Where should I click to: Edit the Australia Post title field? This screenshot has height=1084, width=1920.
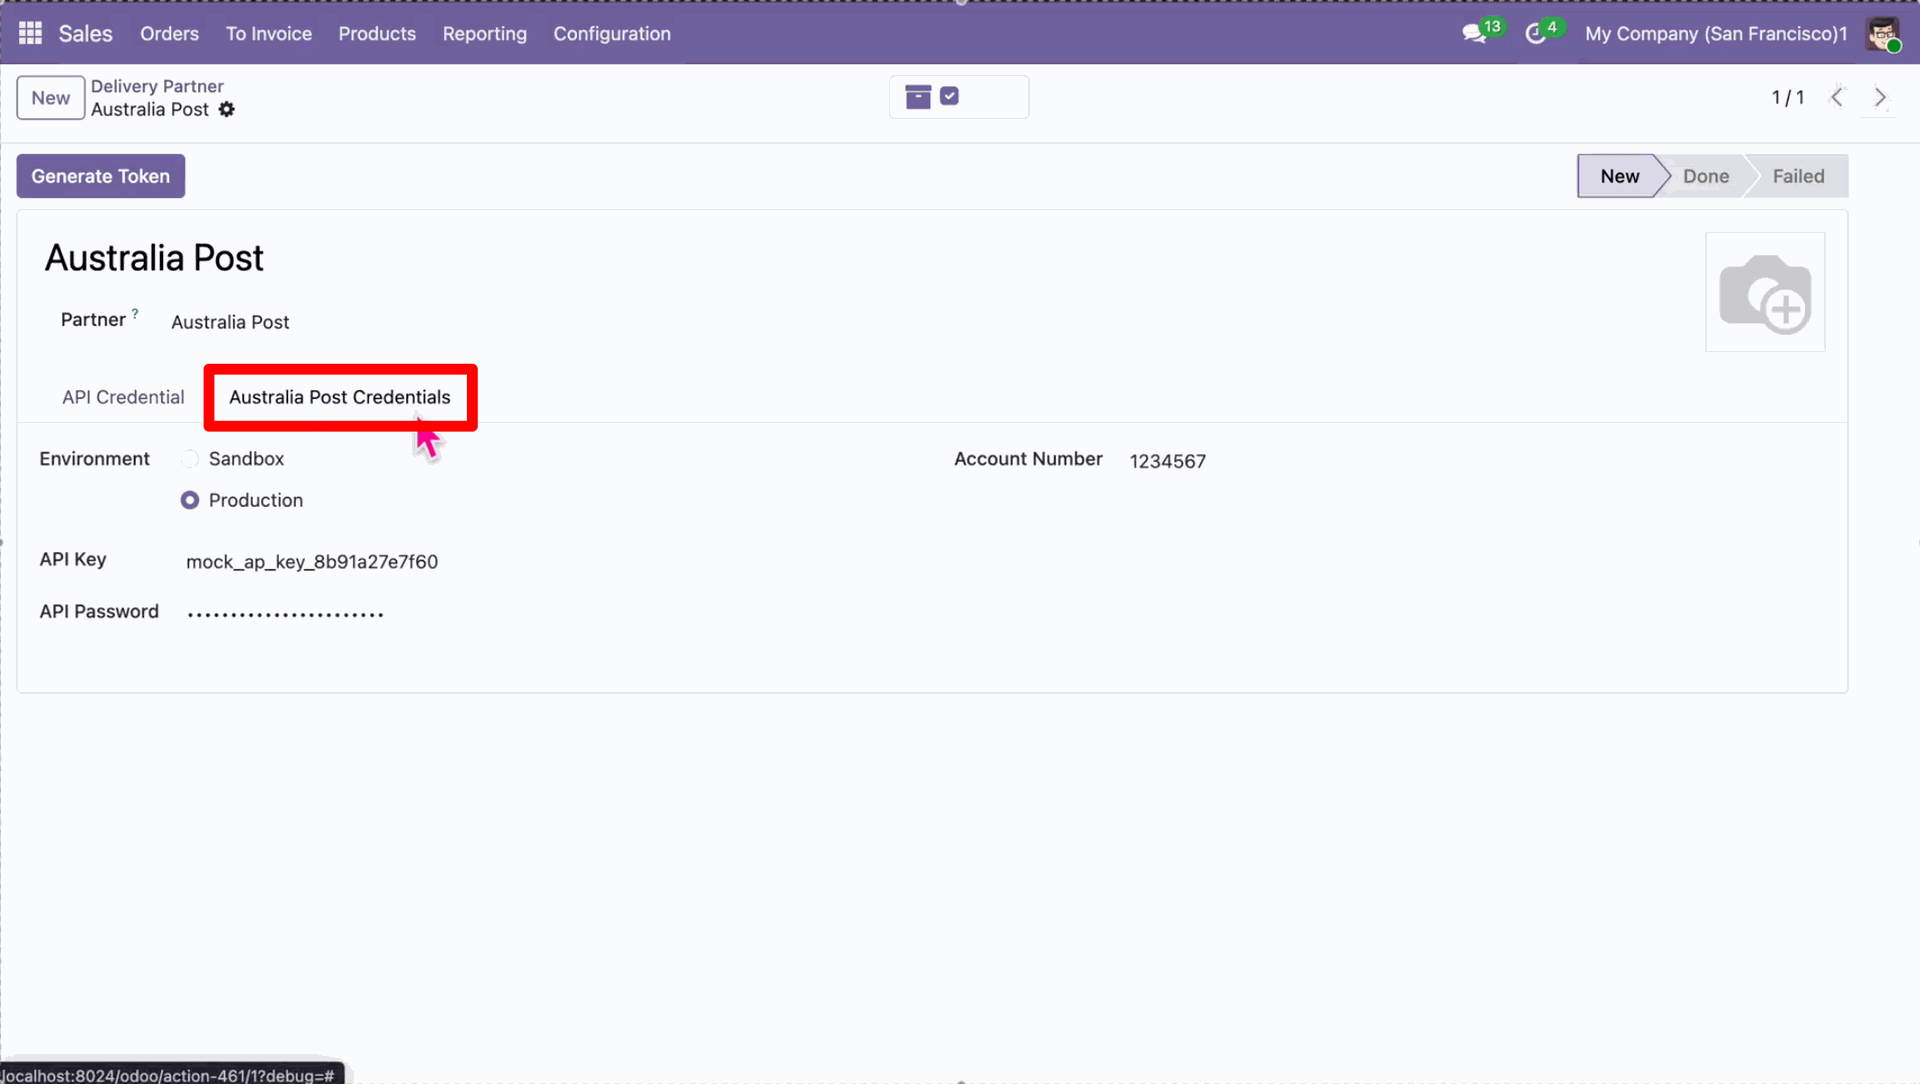click(x=154, y=258)
